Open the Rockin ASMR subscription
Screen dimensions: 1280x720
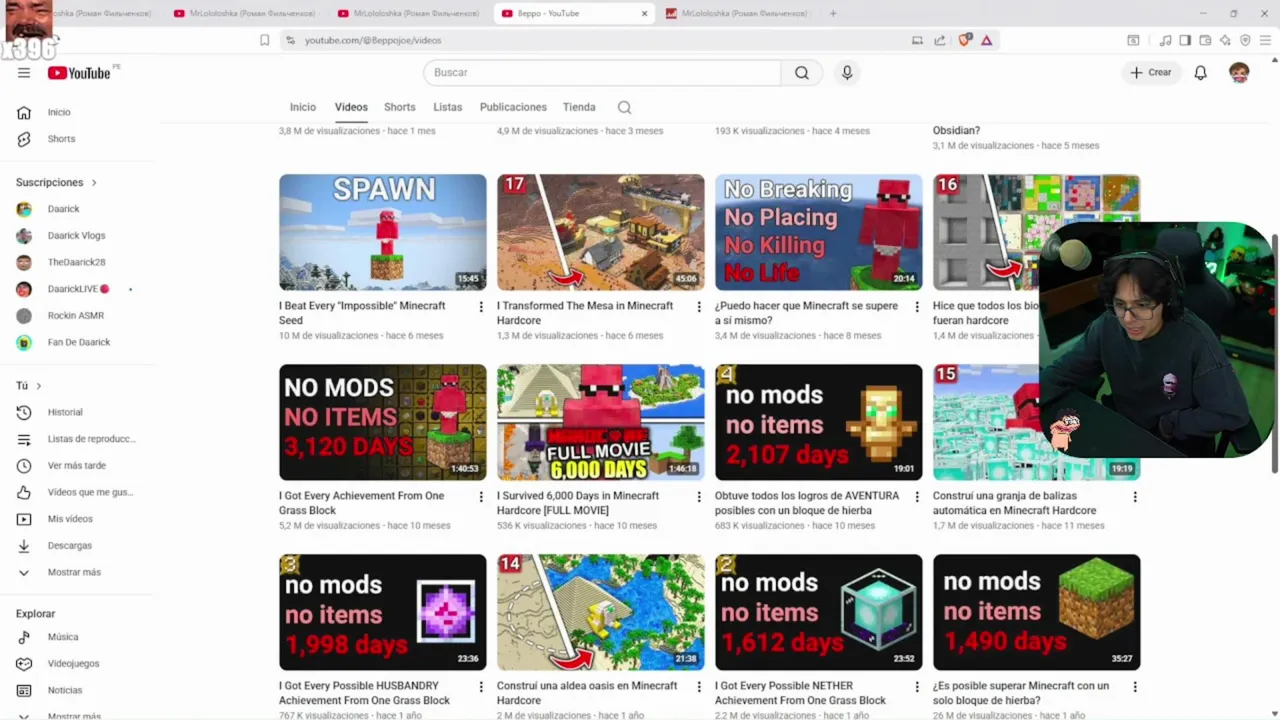78,315
